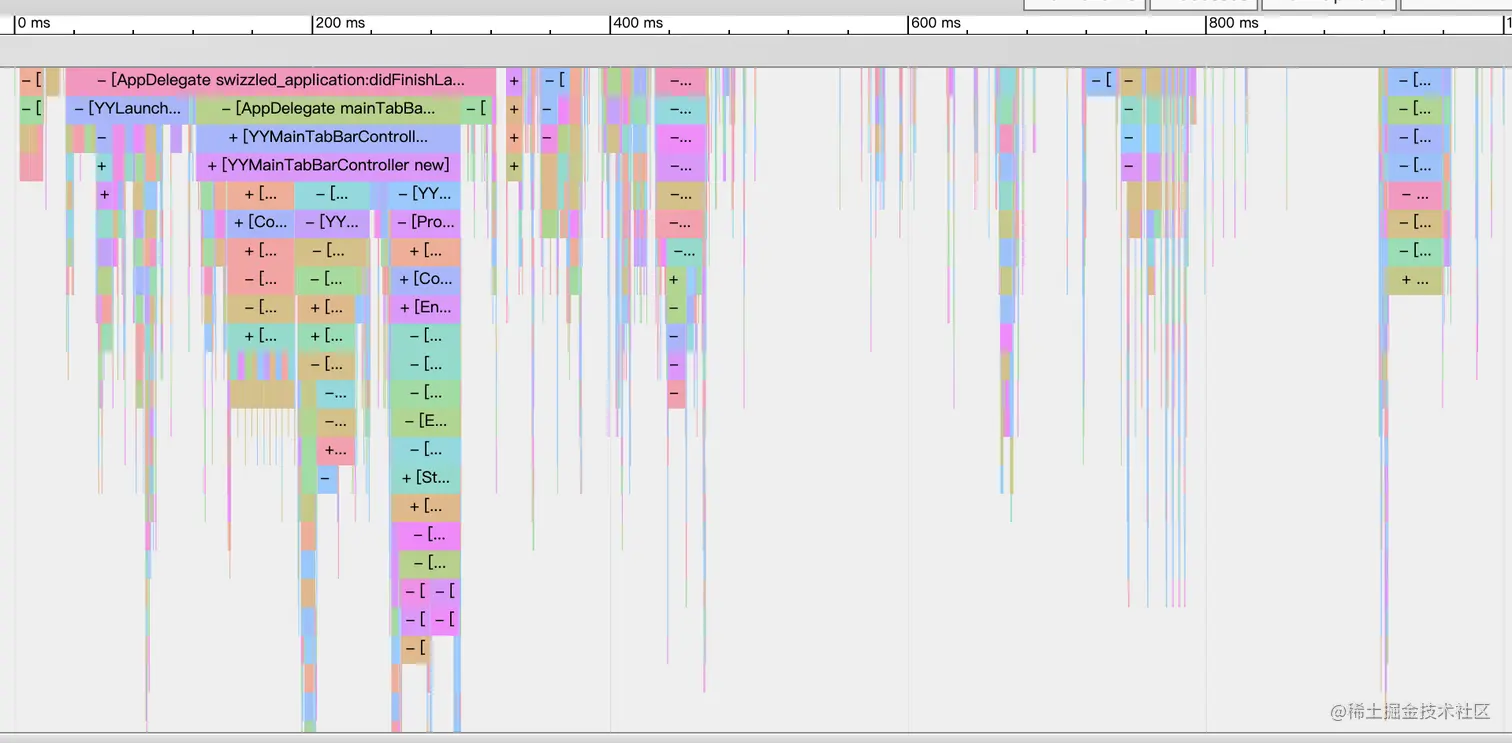Select the +[En... flame slice
1512x743 pixels.
pos(425,307)
